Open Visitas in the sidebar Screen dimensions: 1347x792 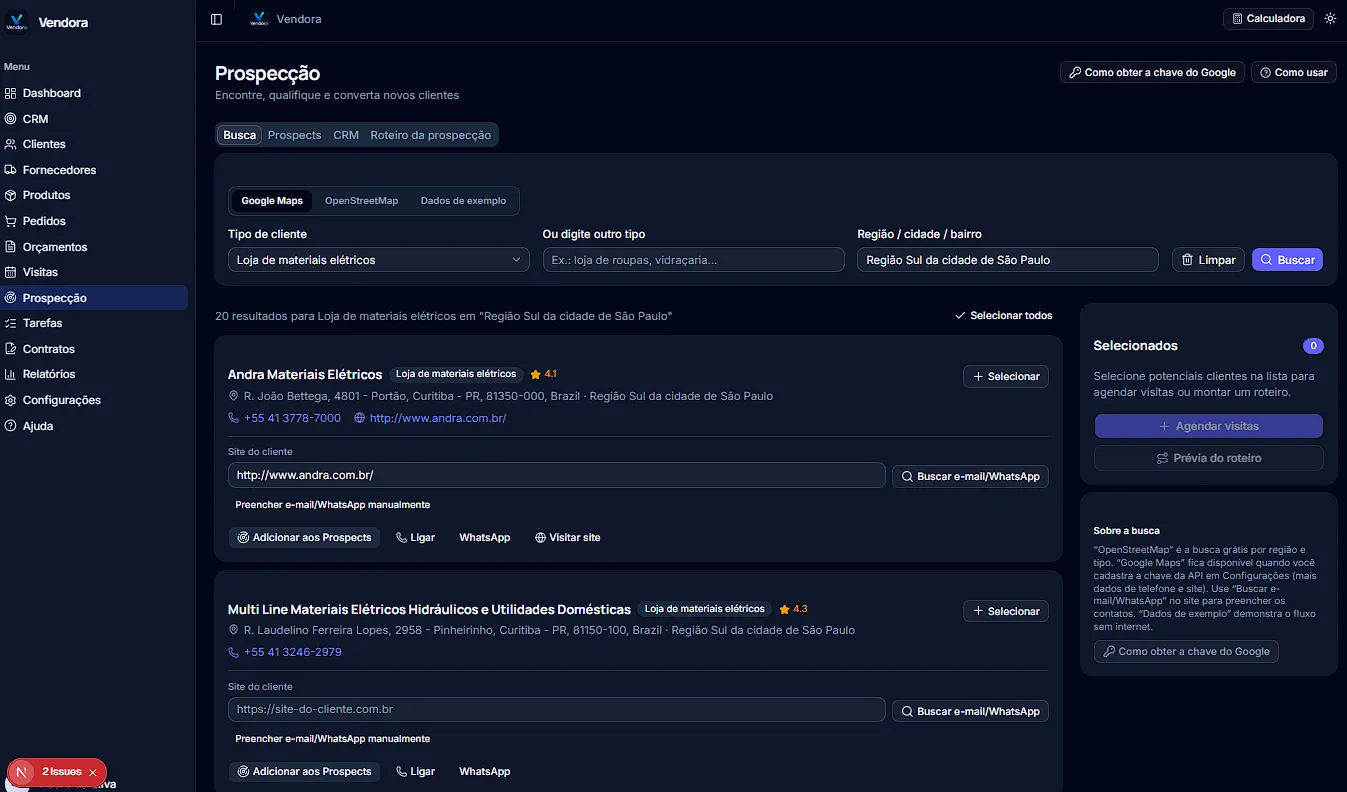click(x=94, y=272)
